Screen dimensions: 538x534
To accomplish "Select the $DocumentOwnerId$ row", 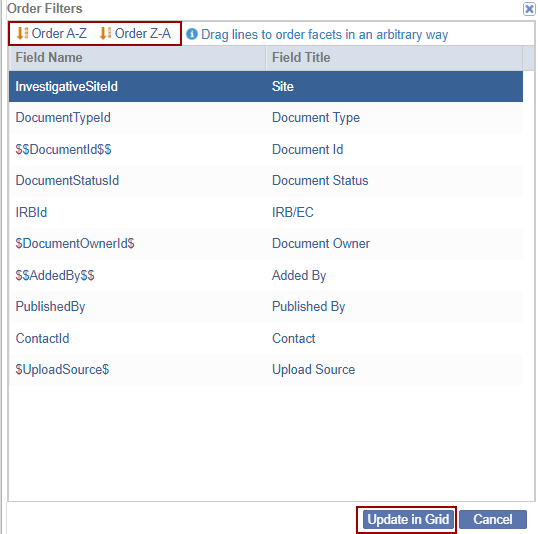I will tap(266, 244).
